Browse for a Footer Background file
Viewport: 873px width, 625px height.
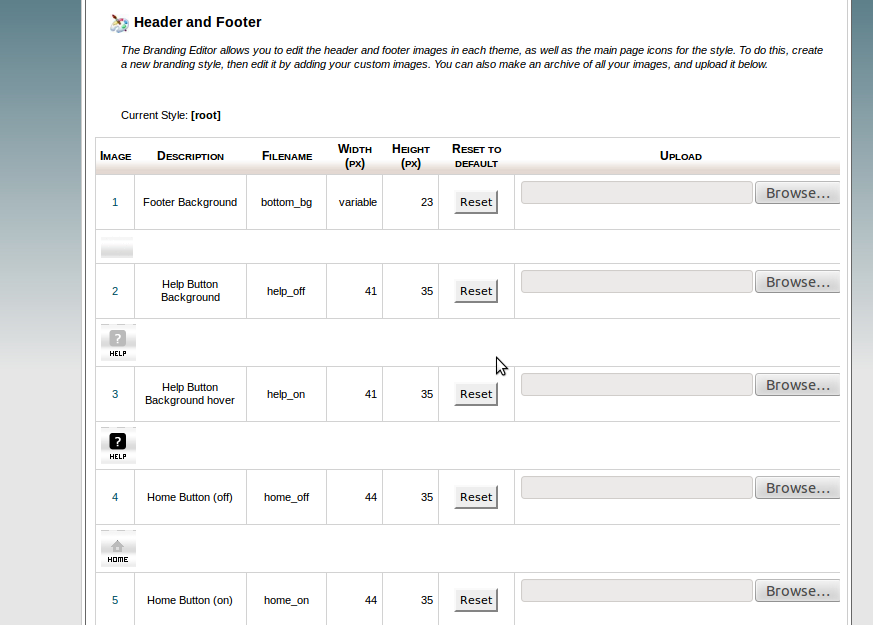click(x=797, y=193)
